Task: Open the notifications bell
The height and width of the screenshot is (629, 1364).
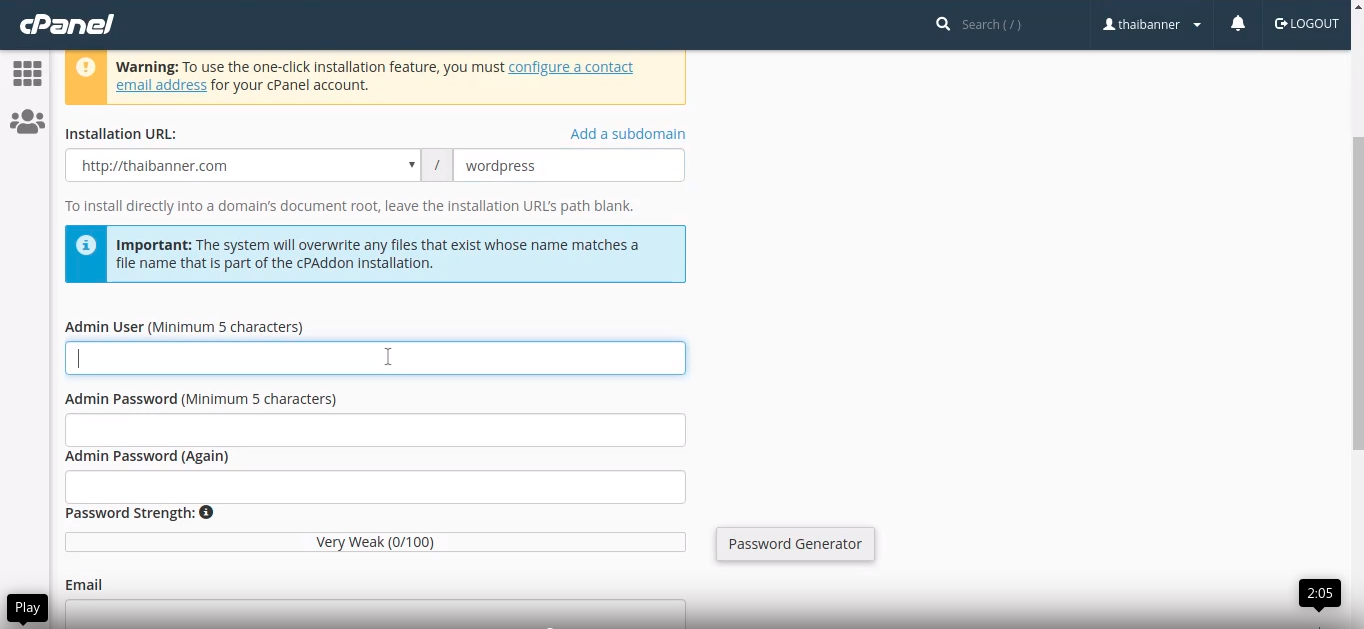Action: point(1237,24)
